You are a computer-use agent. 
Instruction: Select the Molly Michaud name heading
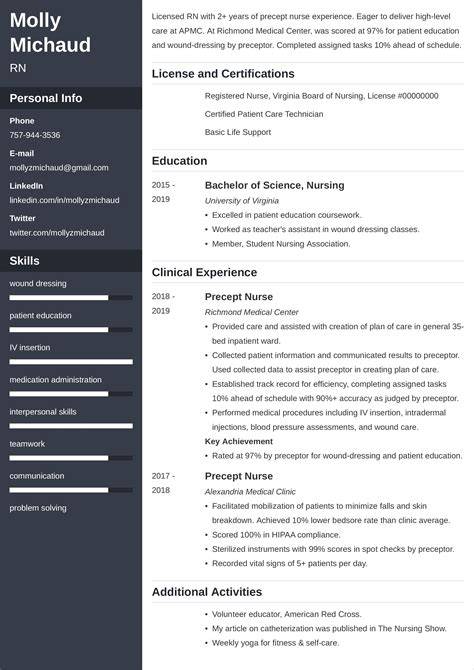[50, 32]
